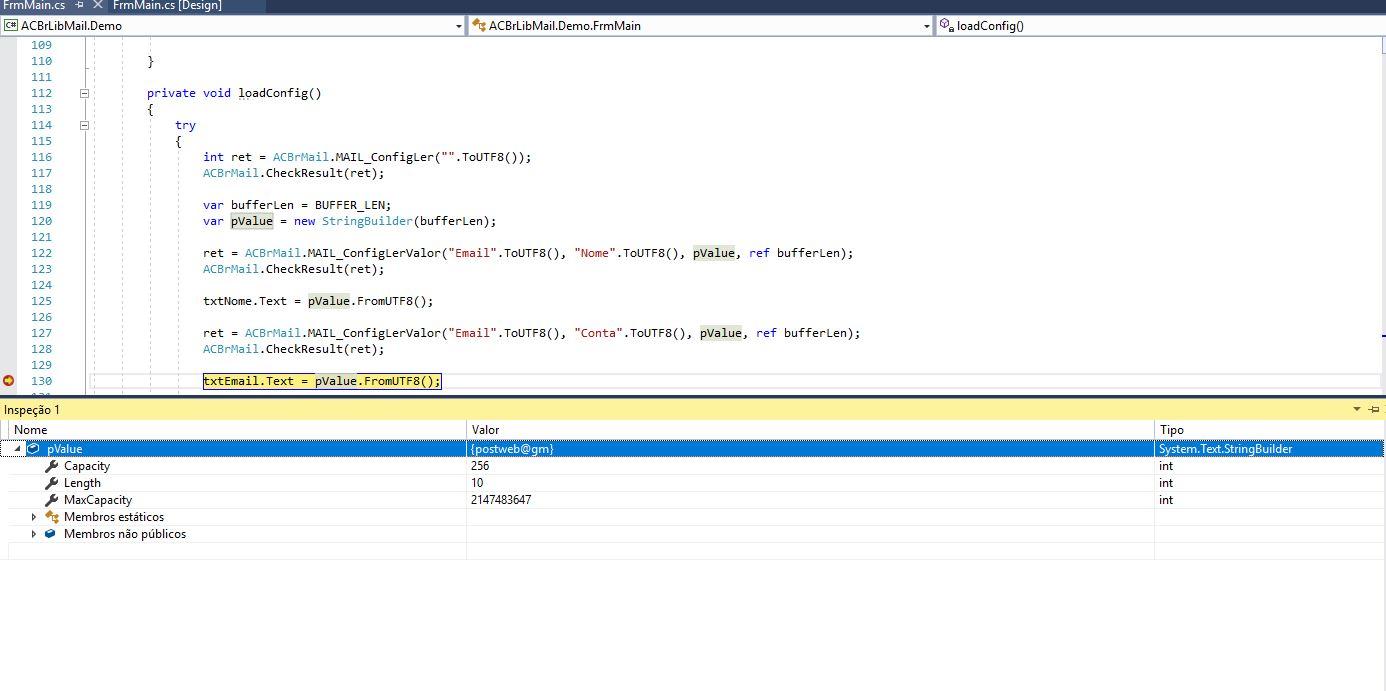Select the FrmMain.cs code tab

(x=34, y=5)
